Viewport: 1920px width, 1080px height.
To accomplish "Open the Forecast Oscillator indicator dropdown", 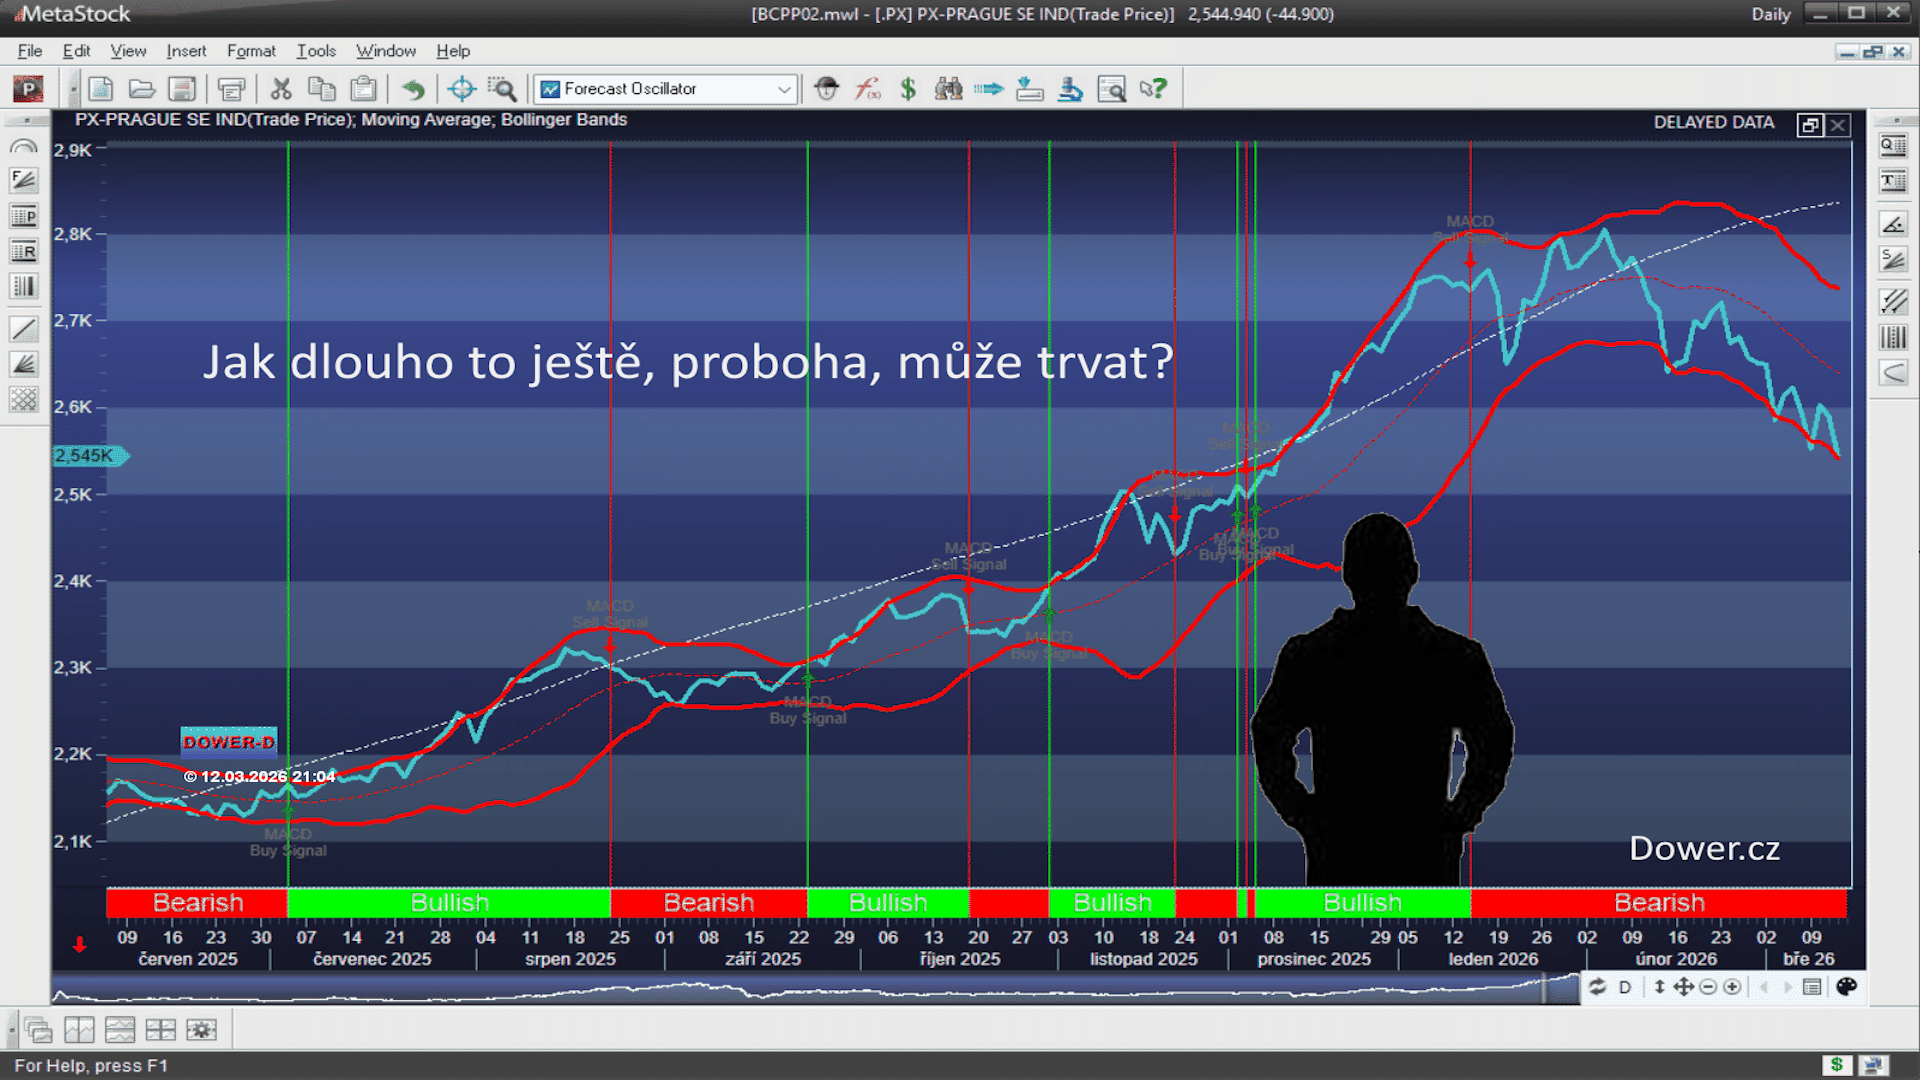I will (784, 89).
